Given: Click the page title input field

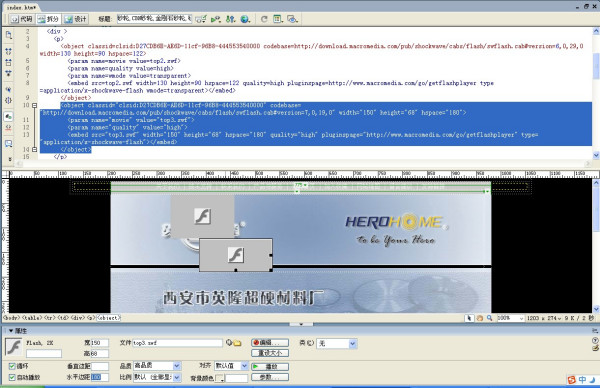Looking at the screenshot, I should click(154, 18).
